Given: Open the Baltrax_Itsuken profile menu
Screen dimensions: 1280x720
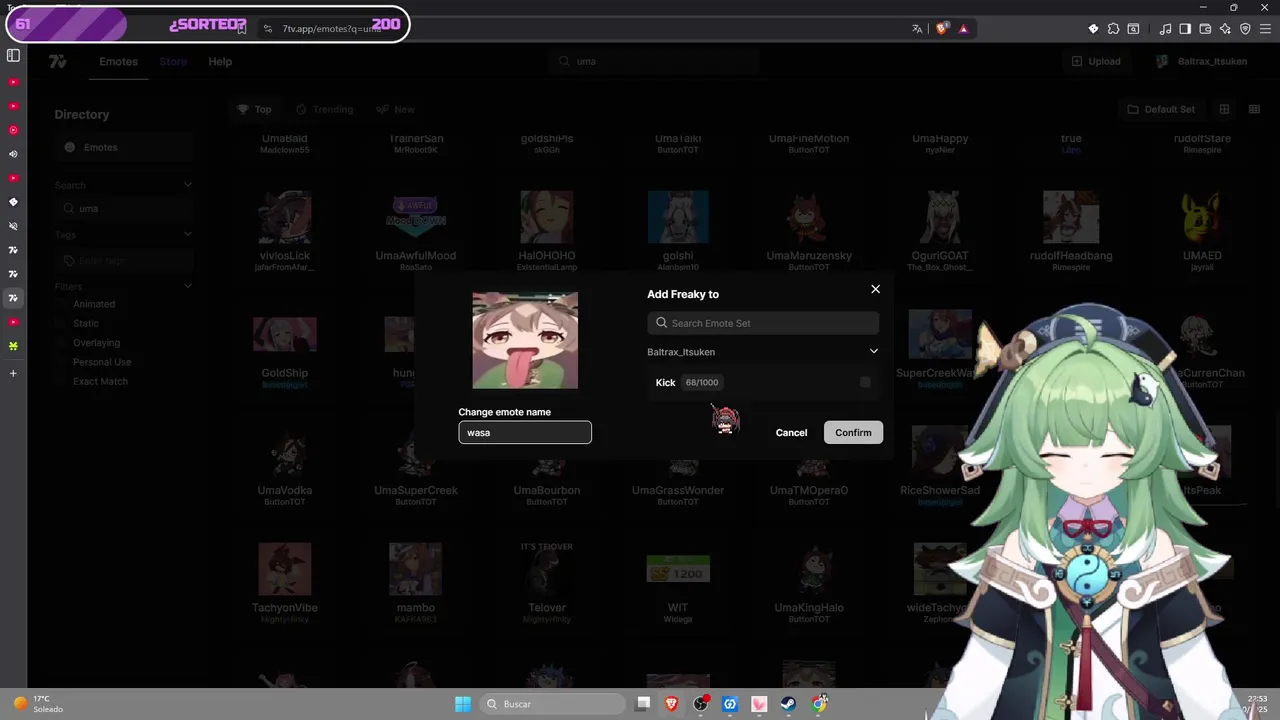Looking at the screenshot, I should pos(1201,61).
